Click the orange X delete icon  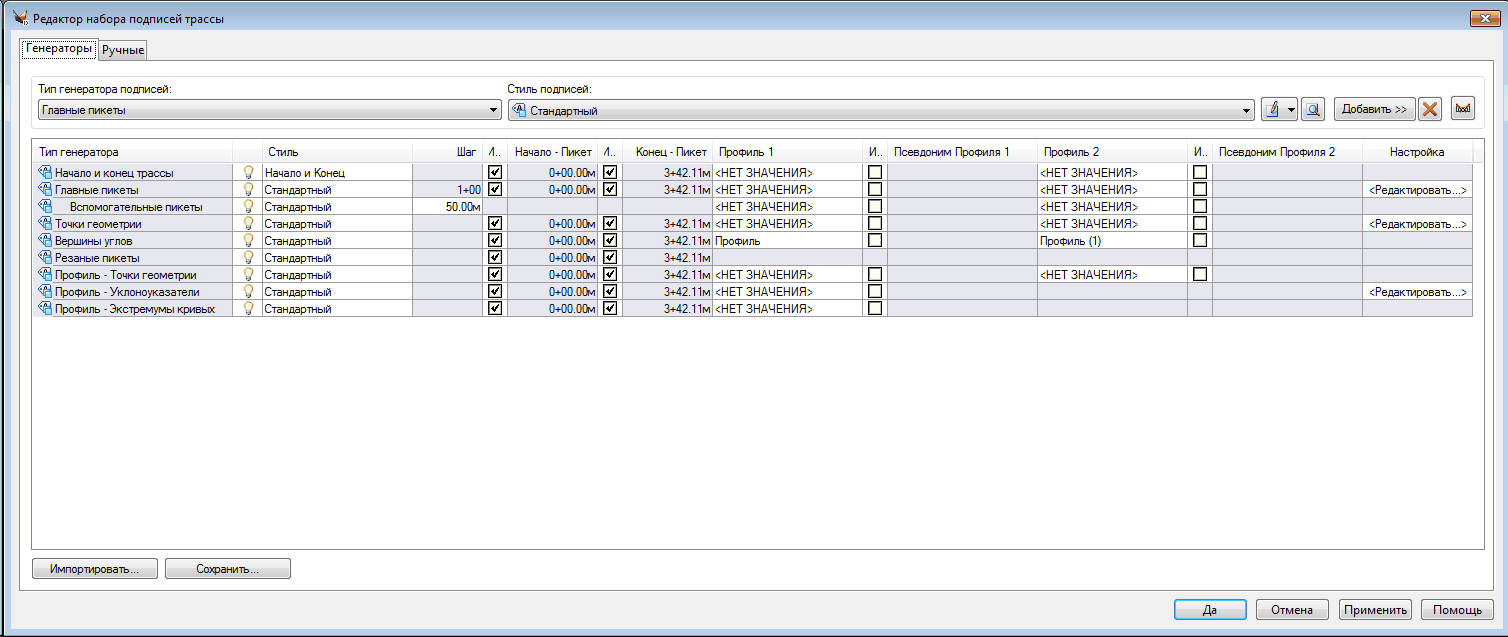(1430, 110)
